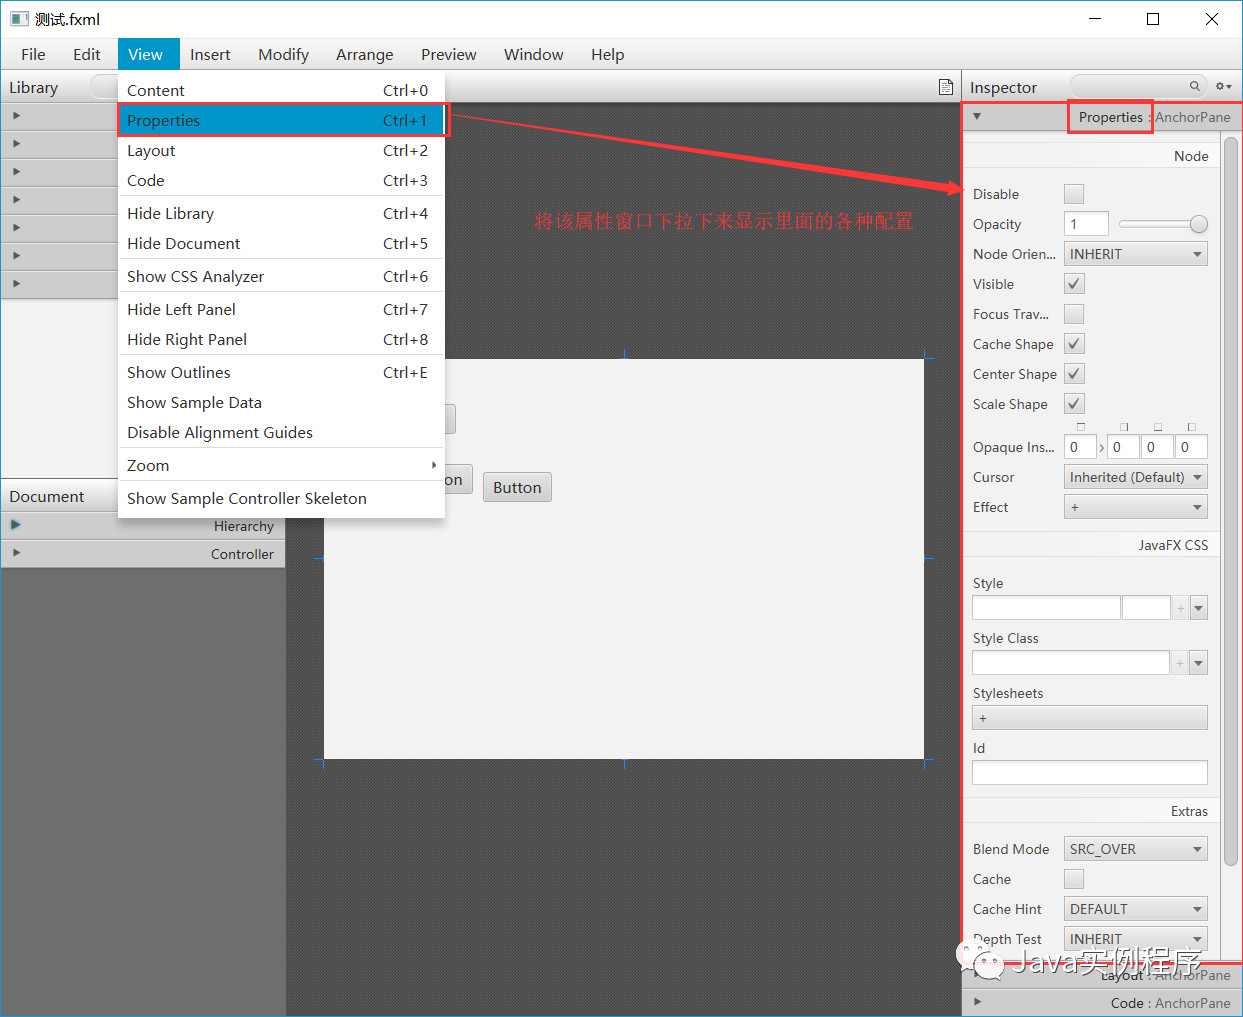Viewport: 1243px width, 1017px height.
Task: Click the plus icon beside Style Class field
Action: tap(1180, 662)
